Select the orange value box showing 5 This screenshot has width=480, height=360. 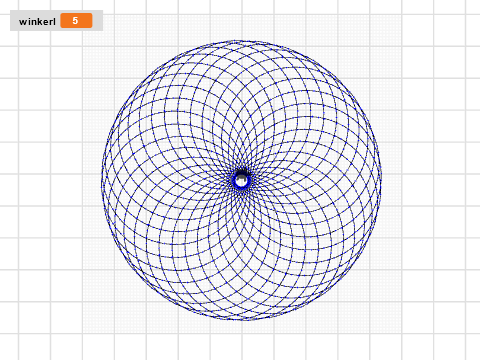pos(76,21)
